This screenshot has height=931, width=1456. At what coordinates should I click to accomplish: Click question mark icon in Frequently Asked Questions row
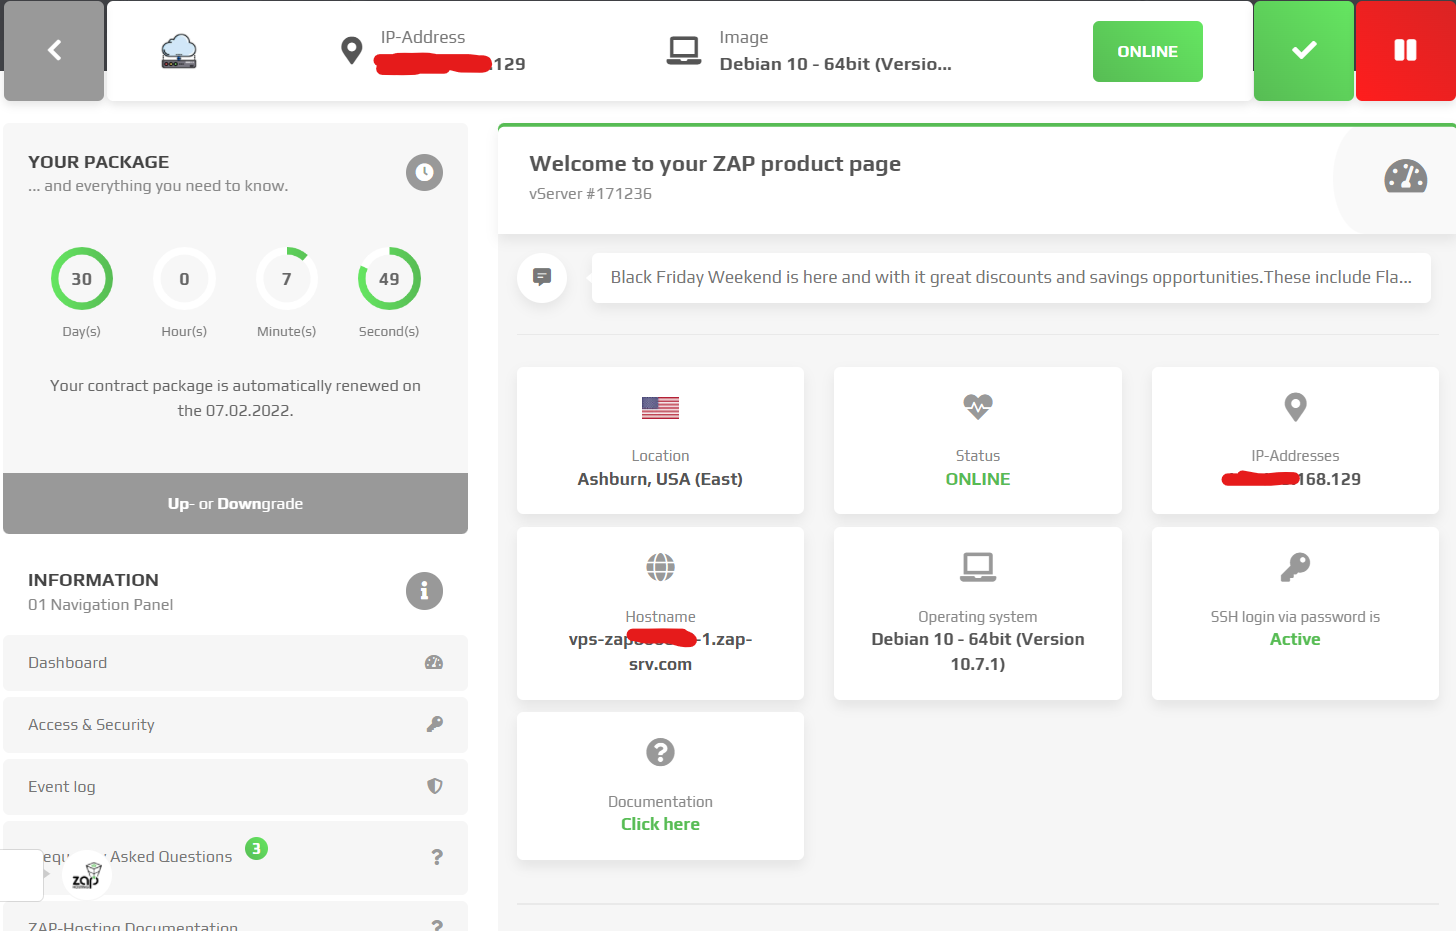coord(437,857)
